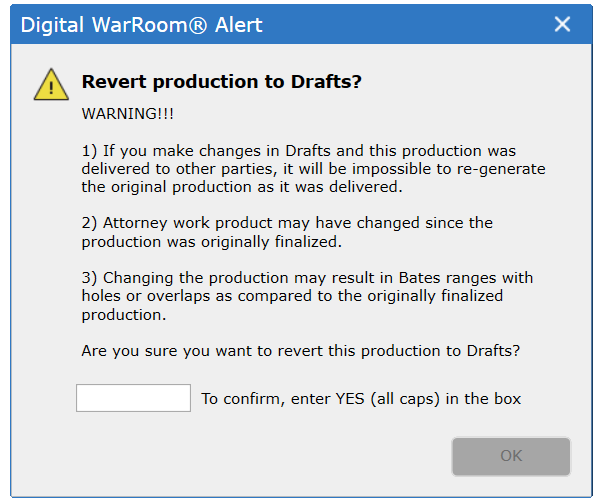The image size is (606, 499).
Task: Focus the YES confirmation text box
Action: (133, 398)
